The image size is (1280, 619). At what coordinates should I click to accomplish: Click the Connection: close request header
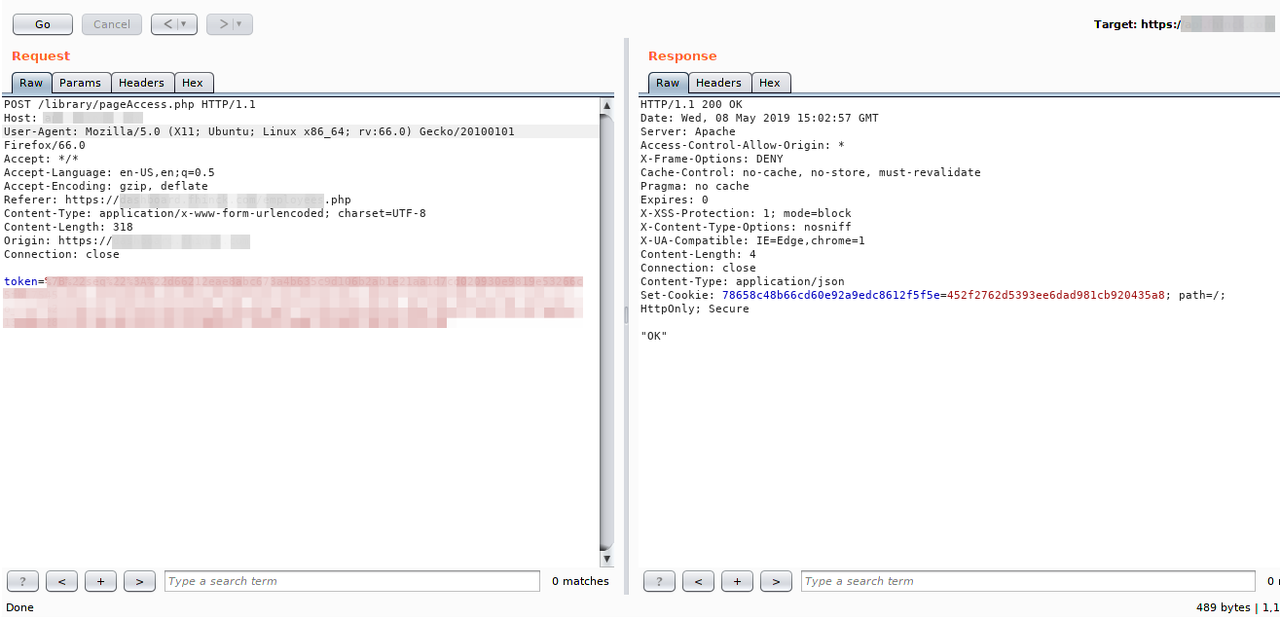point(61,254)
